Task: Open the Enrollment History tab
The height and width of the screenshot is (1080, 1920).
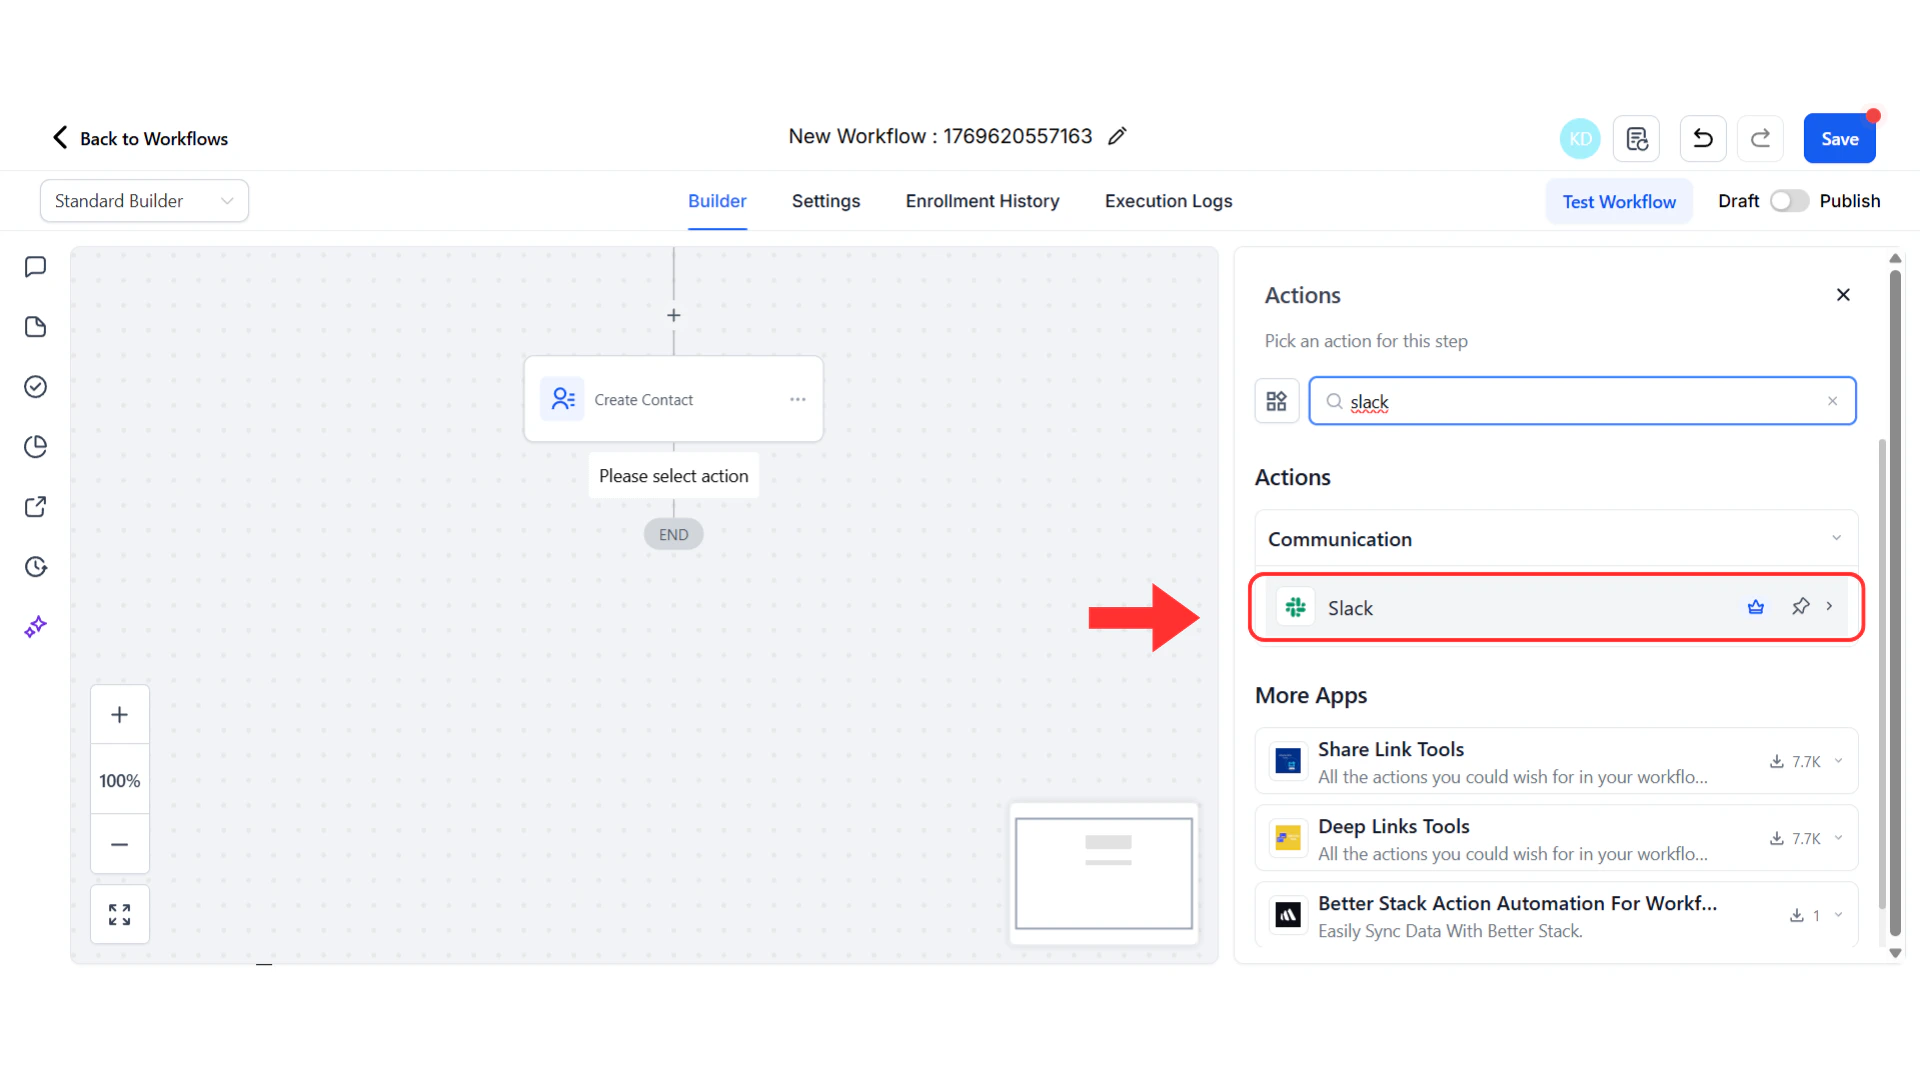Action: coord(982,201)
